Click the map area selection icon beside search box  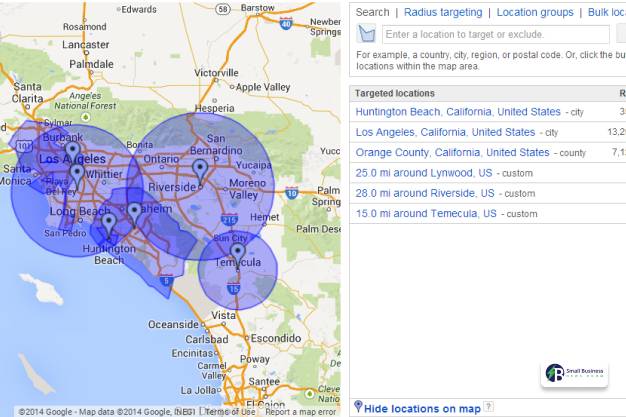[366, 34]
